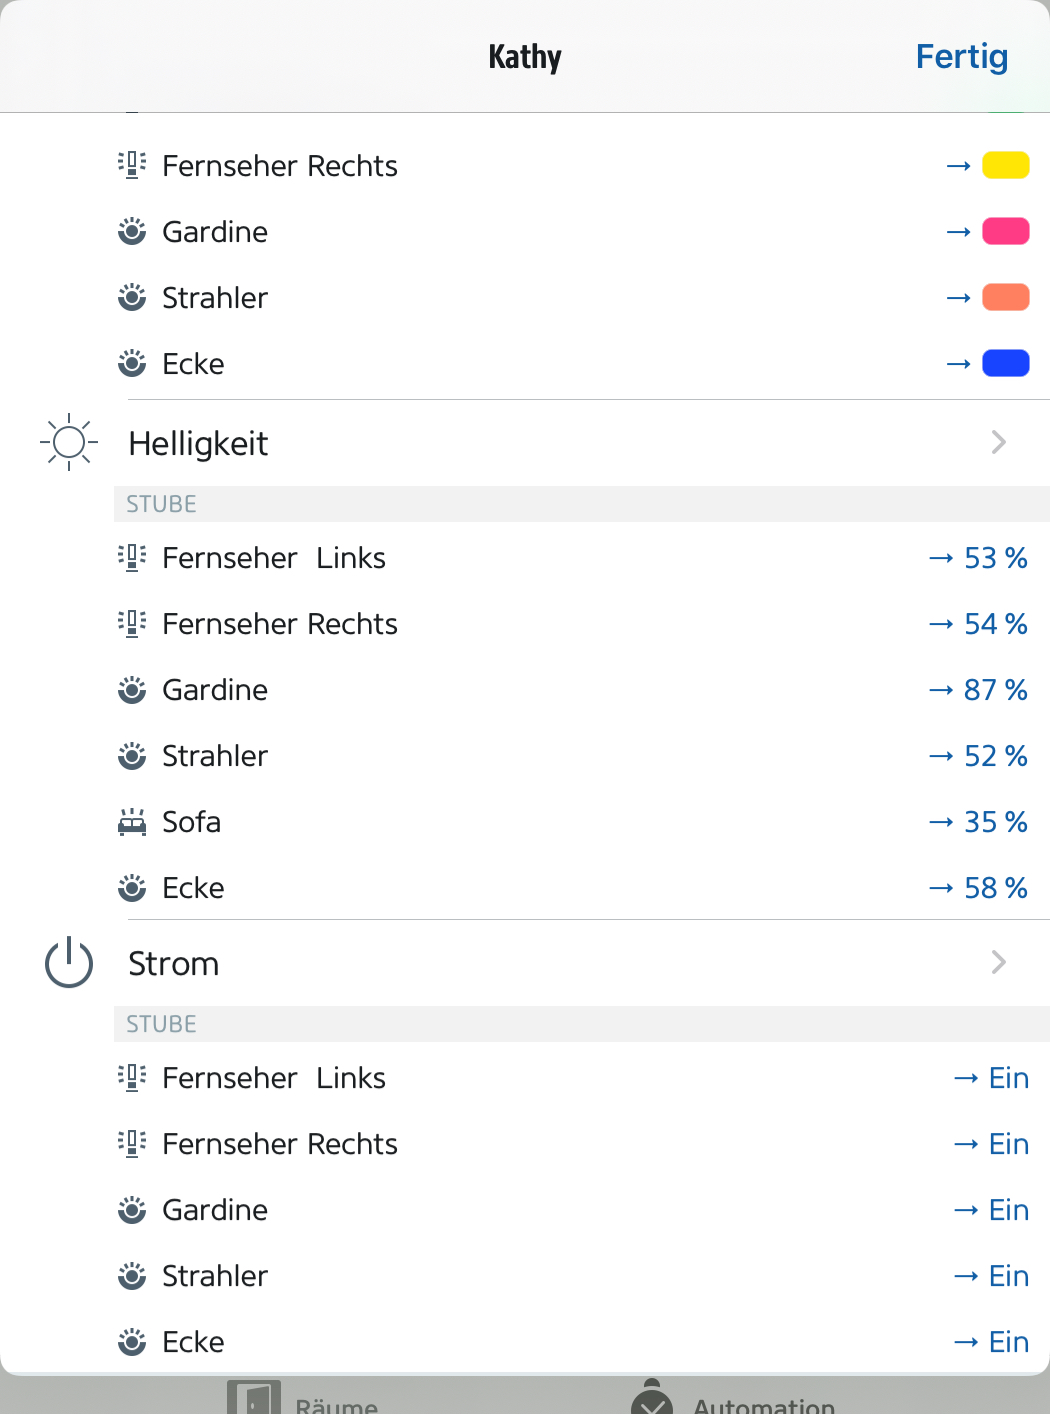1050x1414 pixels.
Task: Click Strahler spotlight icon in Strom section
Action: pyautogui.click(x=132, y=1276)
